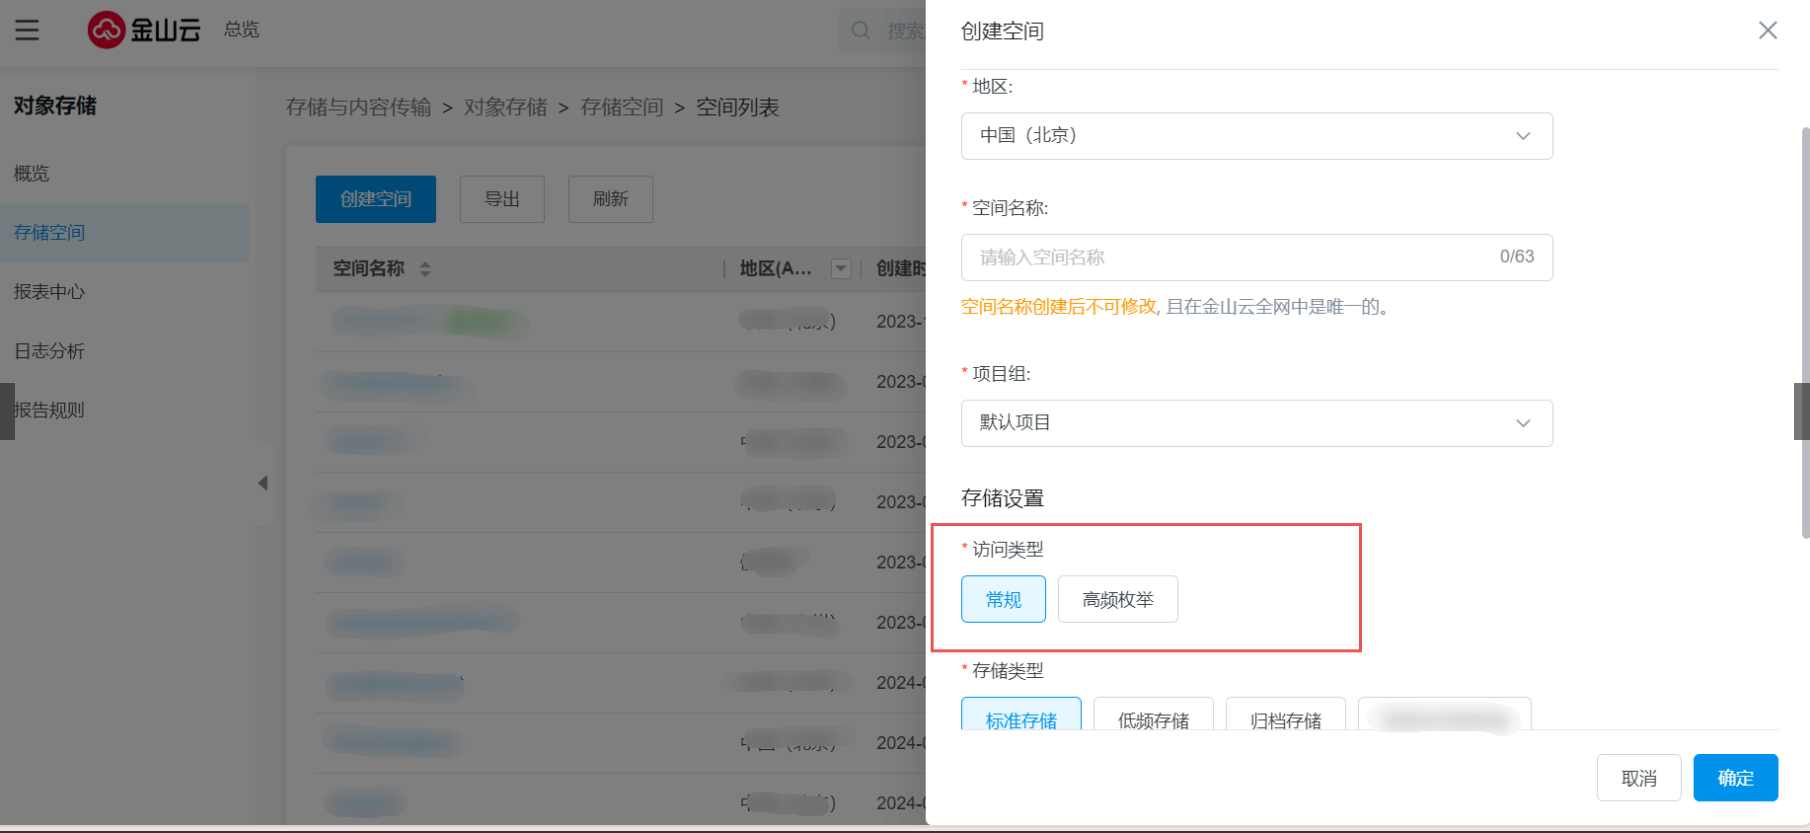Click the panel's vertical scrollbar
The width and height of the screenshot is (1810, 833).
[x=1804, y=330]
